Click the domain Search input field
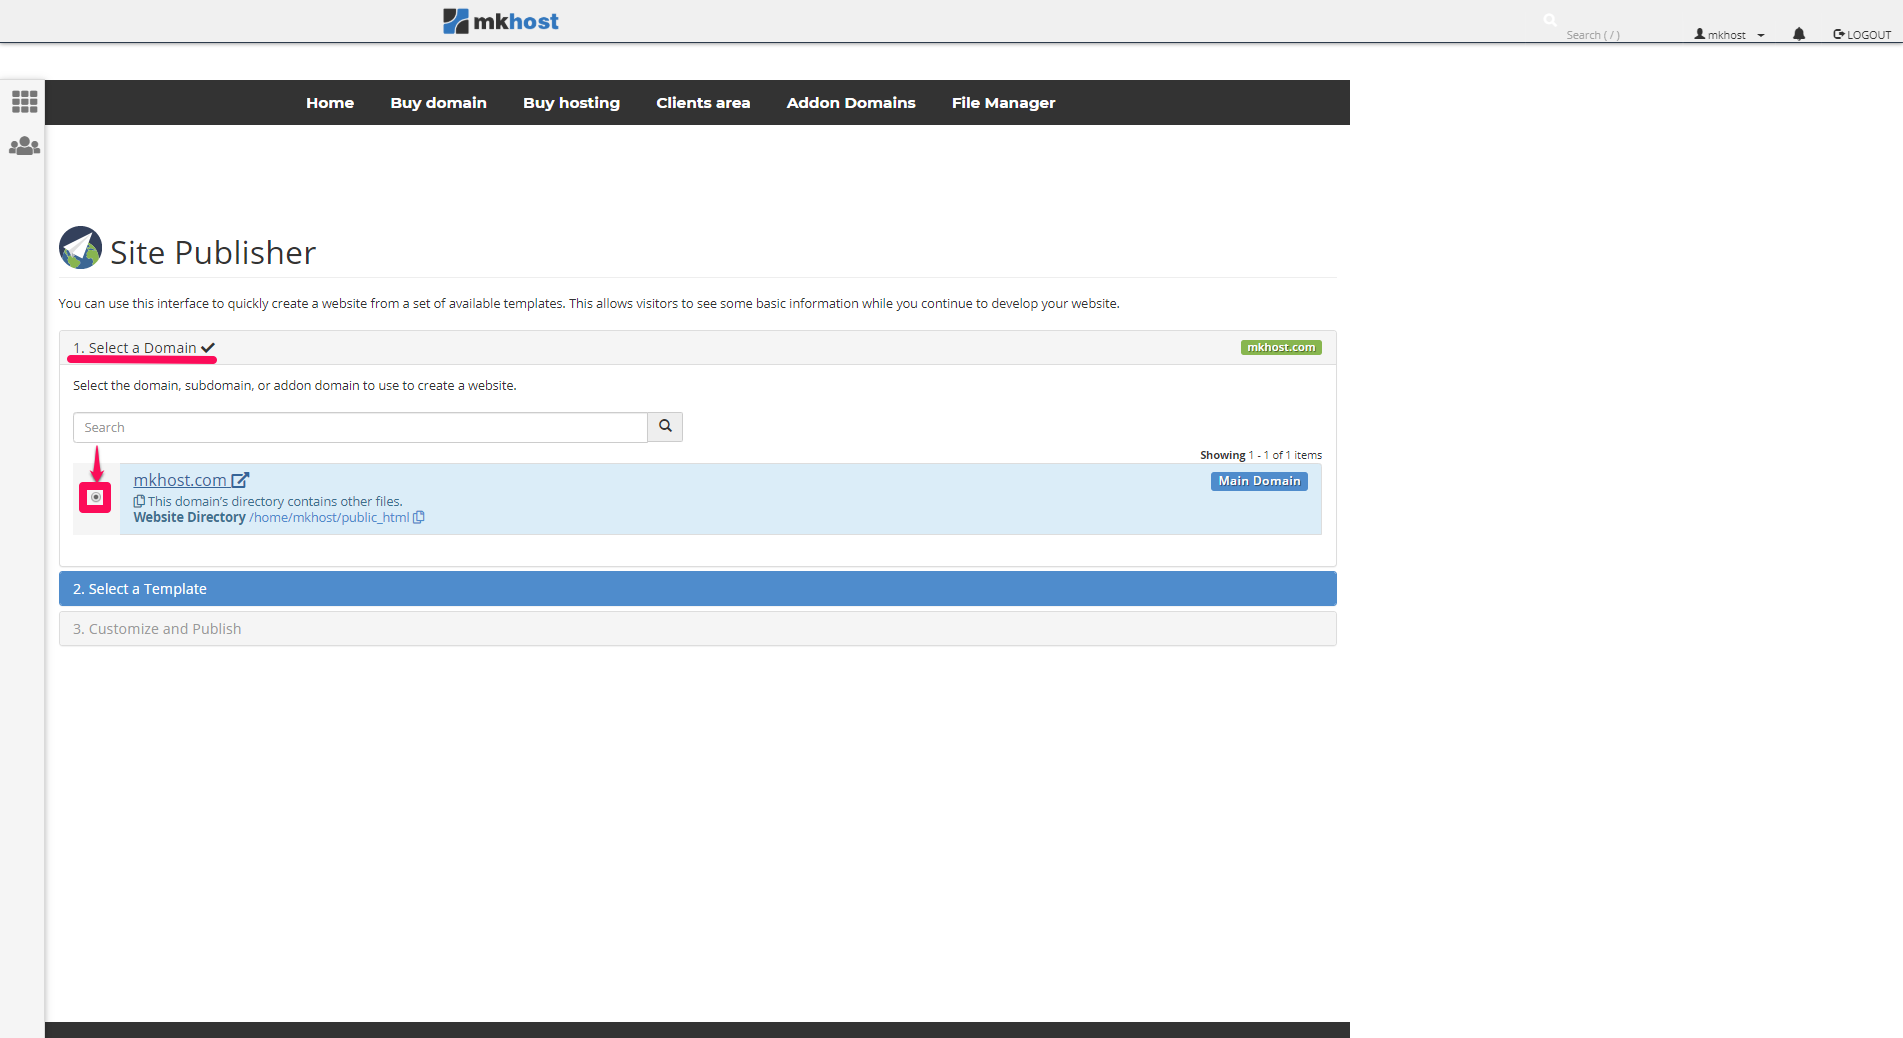Screen dimensions: 1903x1038 (360, 427)
